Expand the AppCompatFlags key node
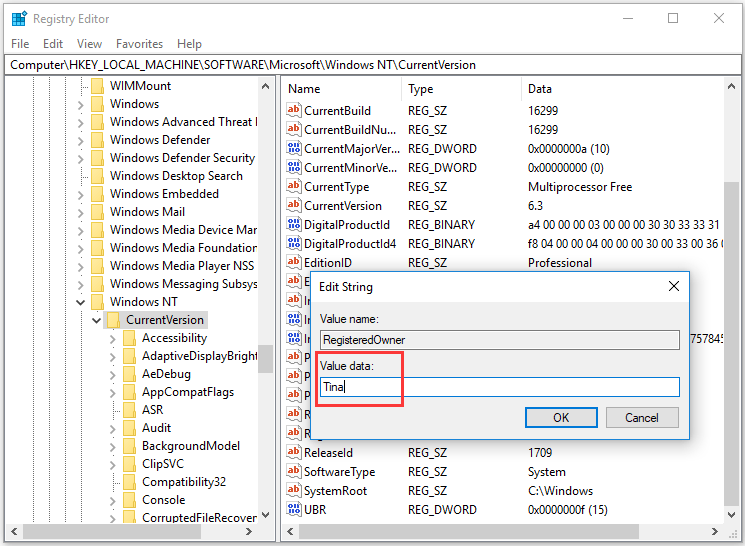Image resolution: width=745 pixels, height=546 pixels. [x=113, y=393]
